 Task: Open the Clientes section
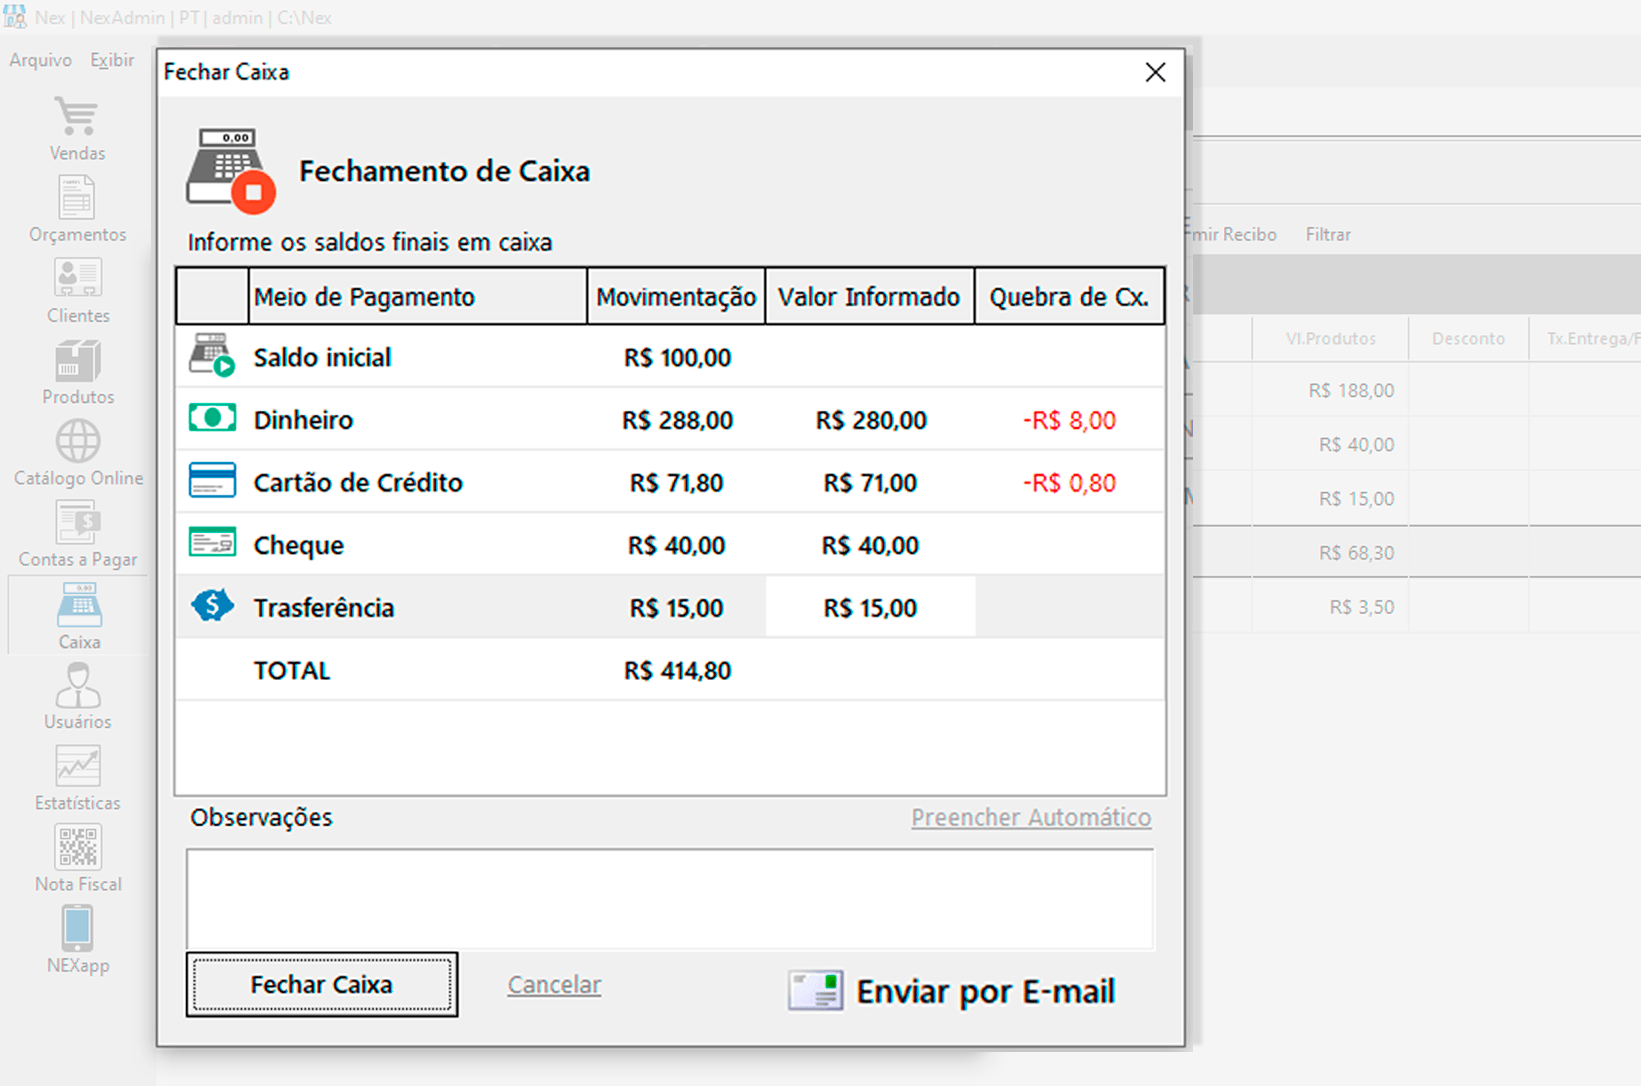click(x=77, y=289)
